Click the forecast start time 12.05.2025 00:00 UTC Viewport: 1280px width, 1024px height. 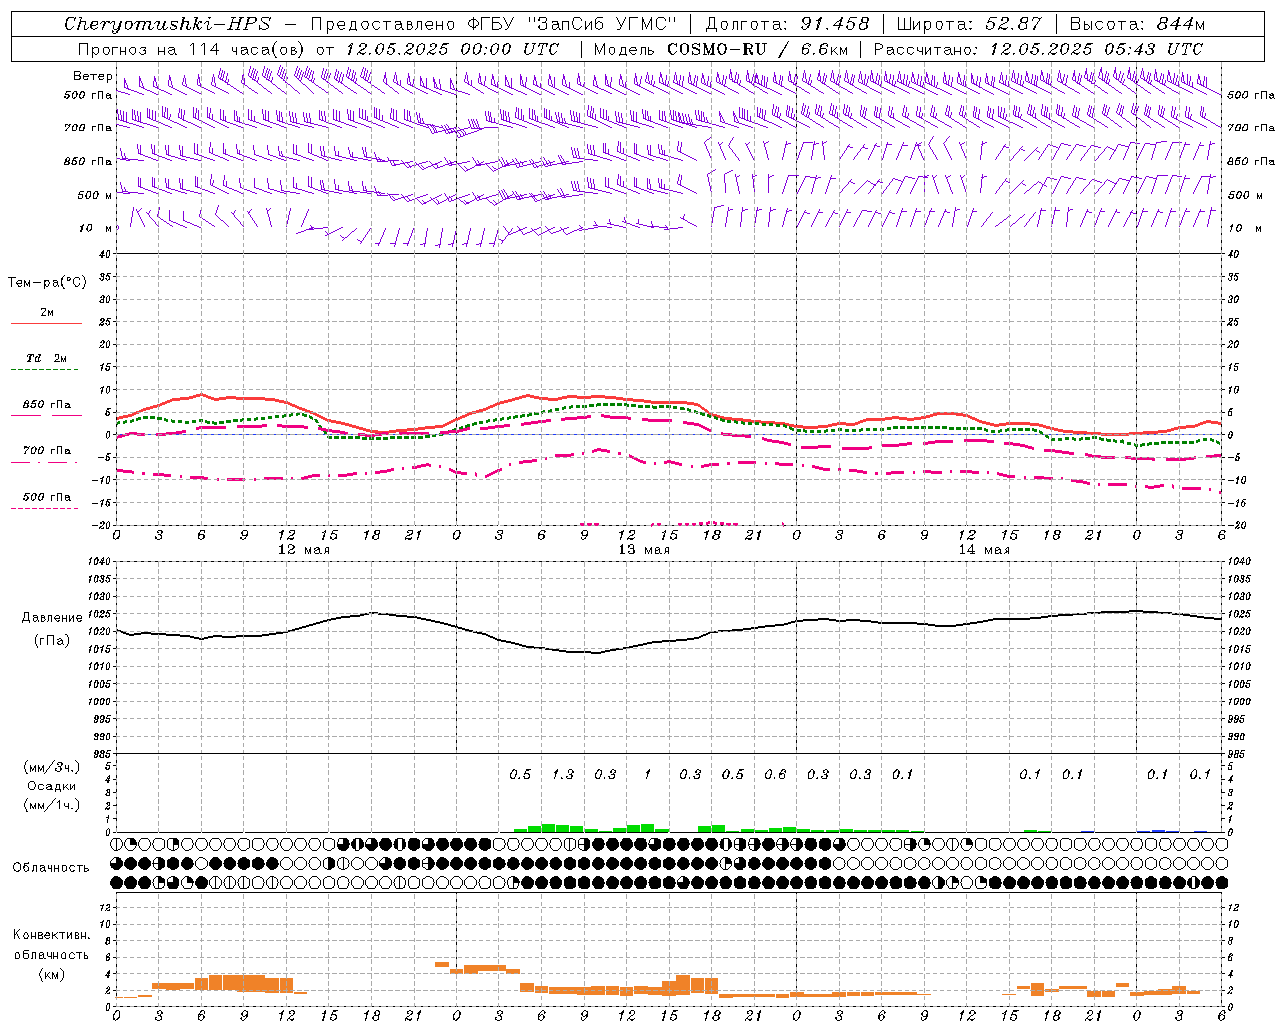(452, 49)
